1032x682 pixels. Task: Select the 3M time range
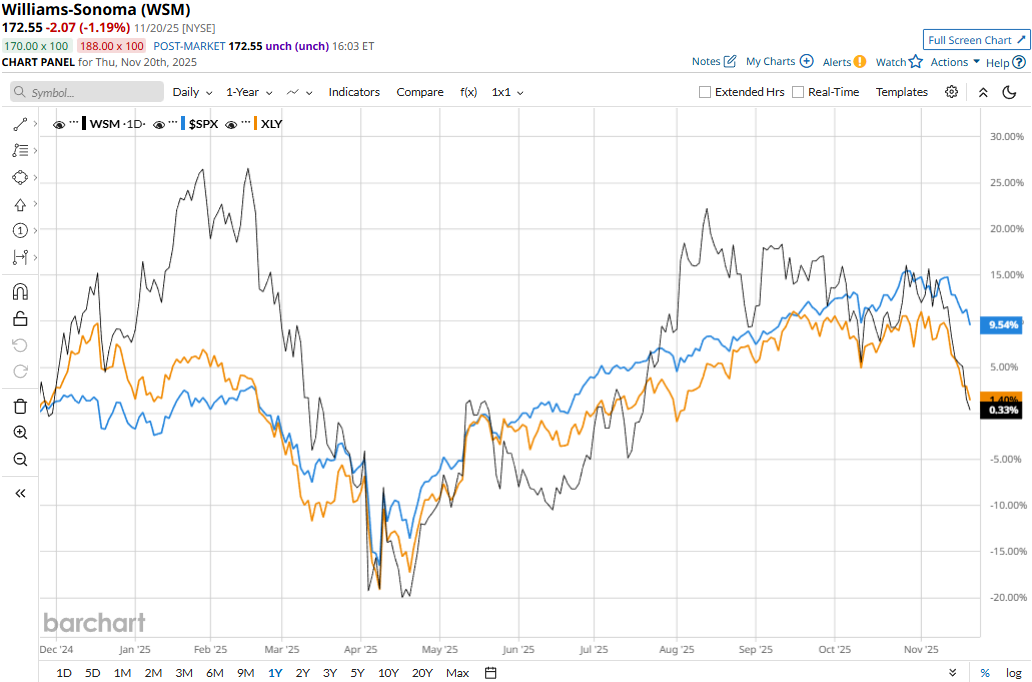coord(184,673)
